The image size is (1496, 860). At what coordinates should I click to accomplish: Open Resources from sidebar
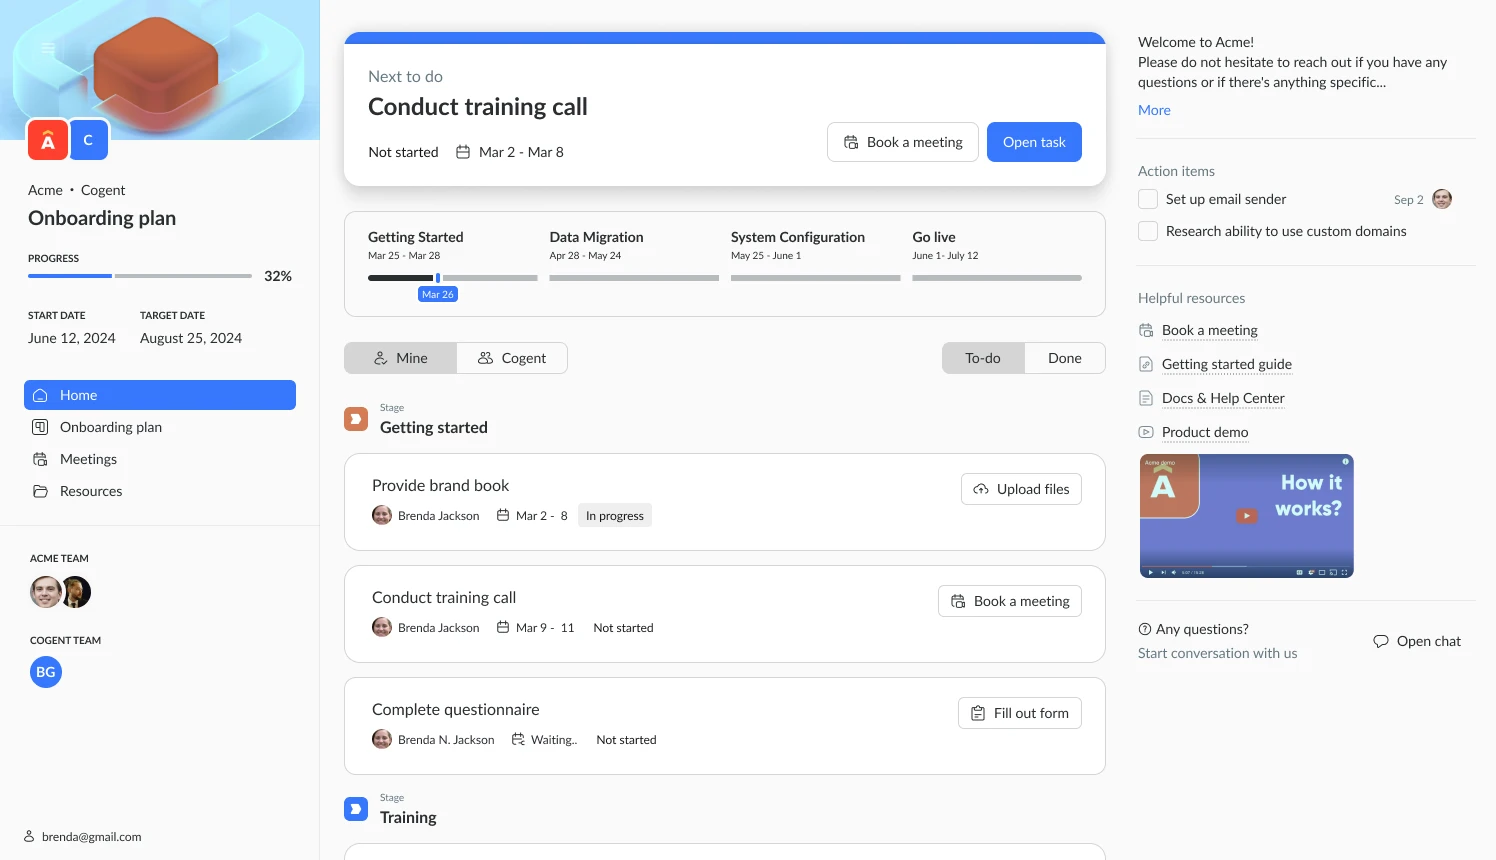(160, 491)
